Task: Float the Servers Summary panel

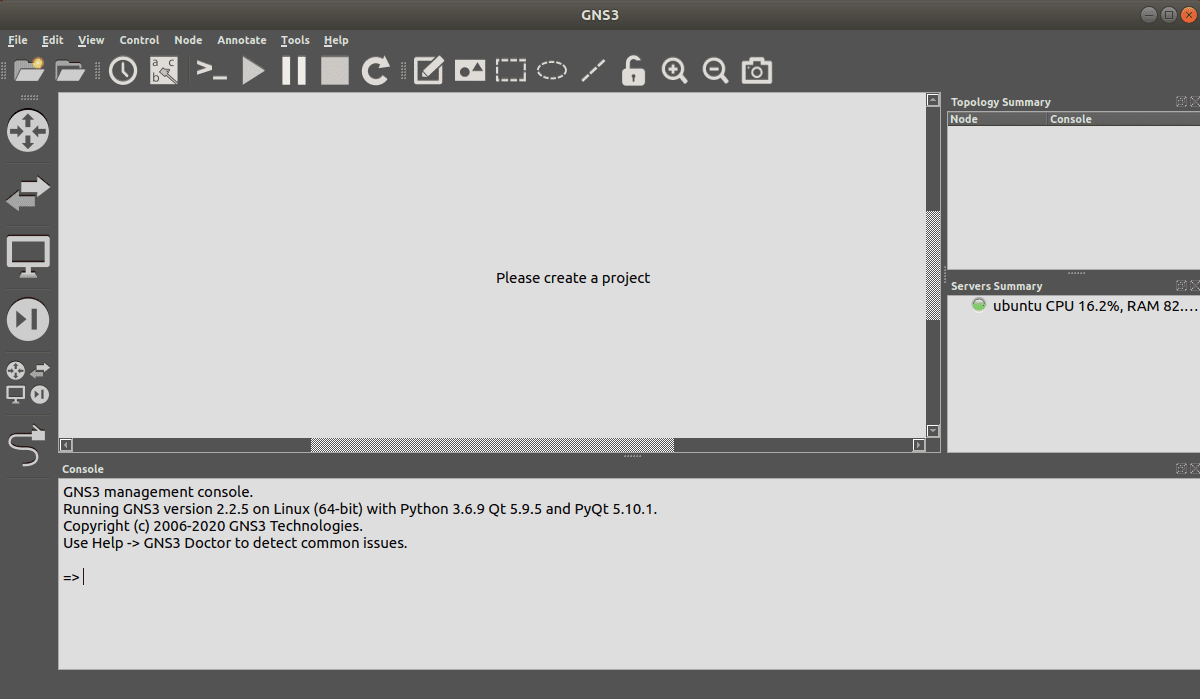Action: 1181,286
